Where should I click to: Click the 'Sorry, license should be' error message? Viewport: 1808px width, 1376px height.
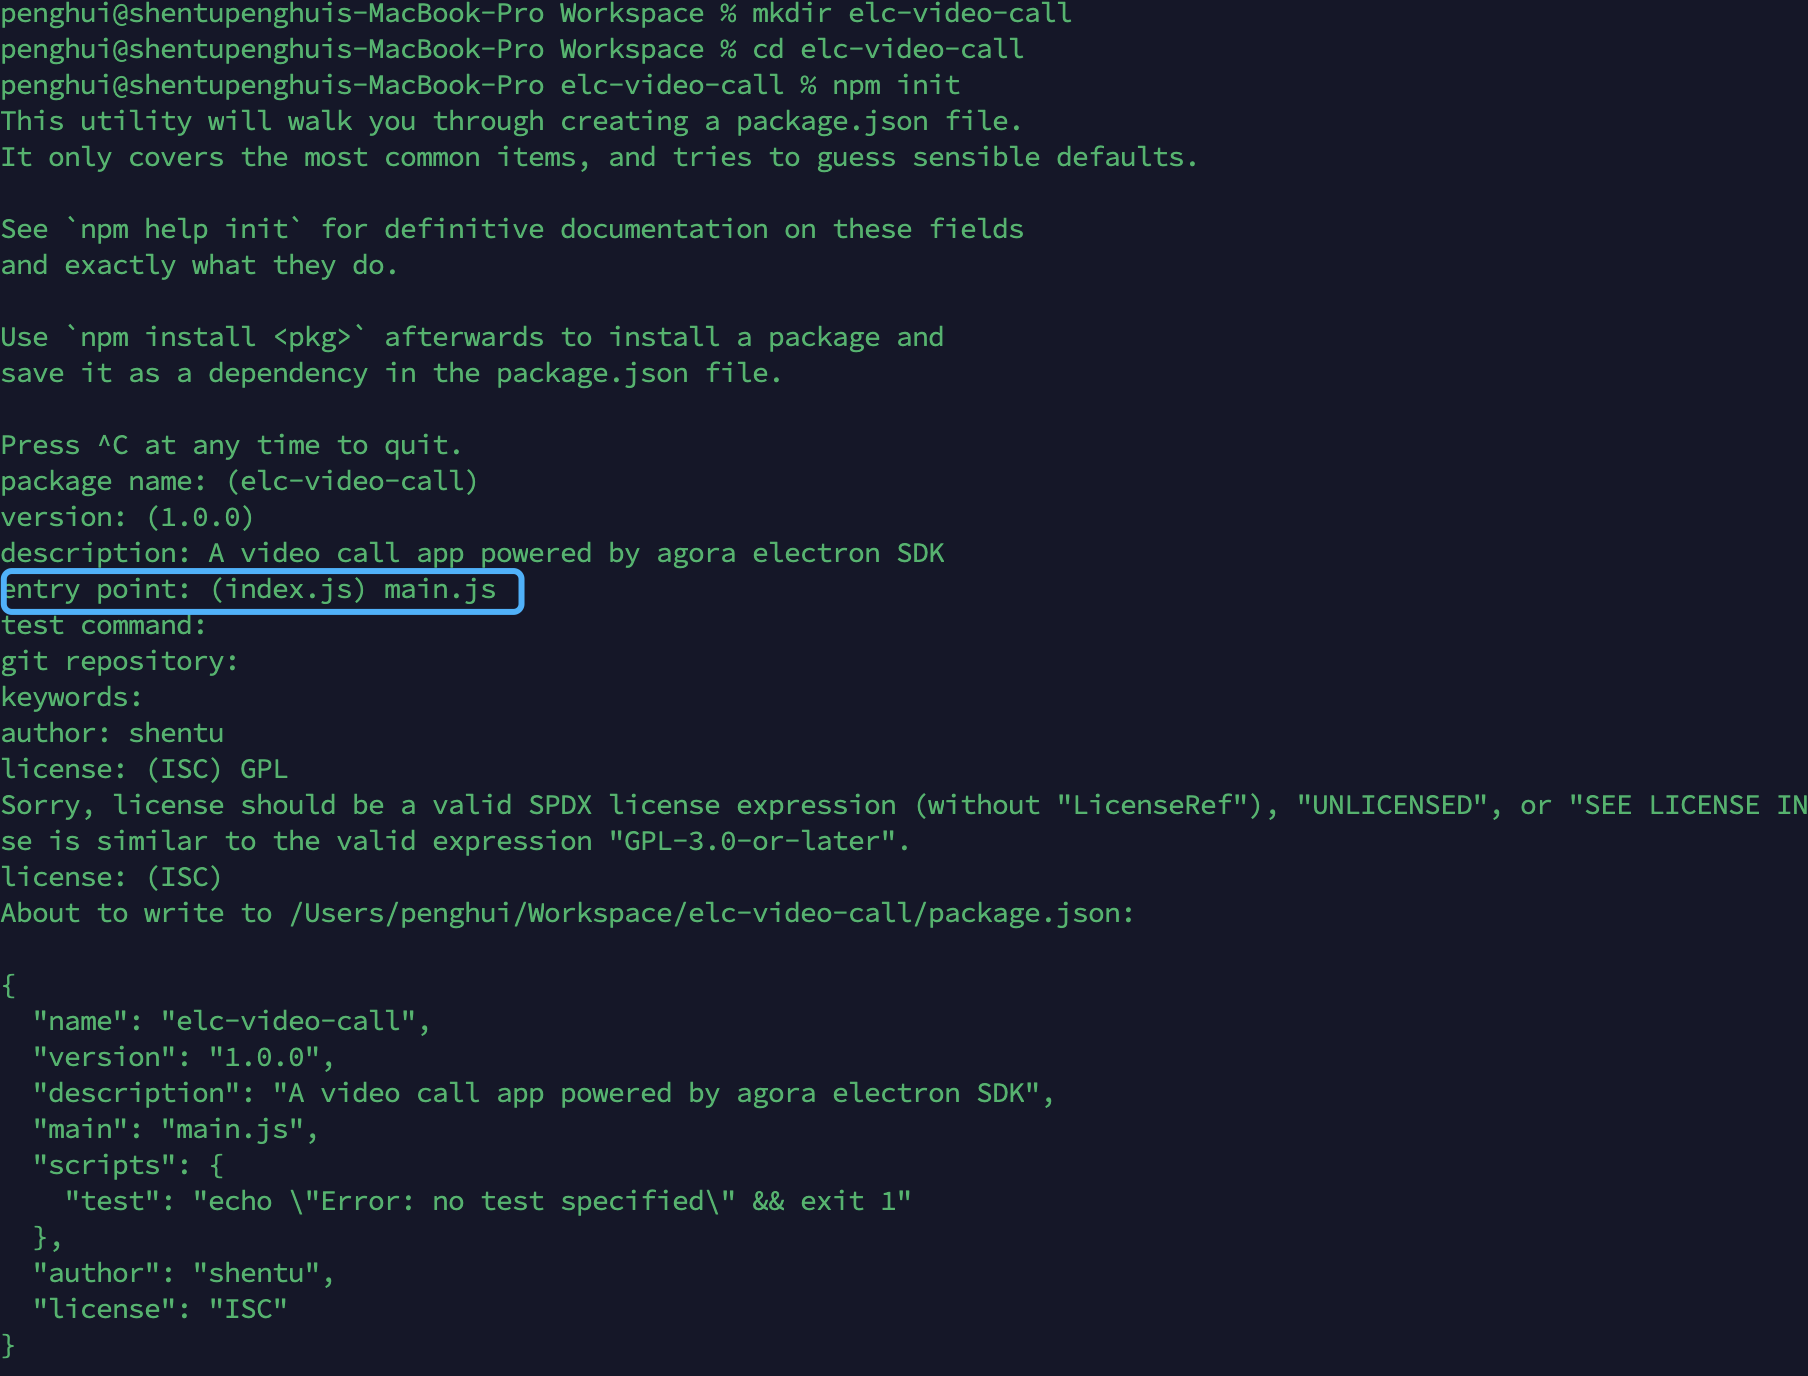click(x=904, y=806)
